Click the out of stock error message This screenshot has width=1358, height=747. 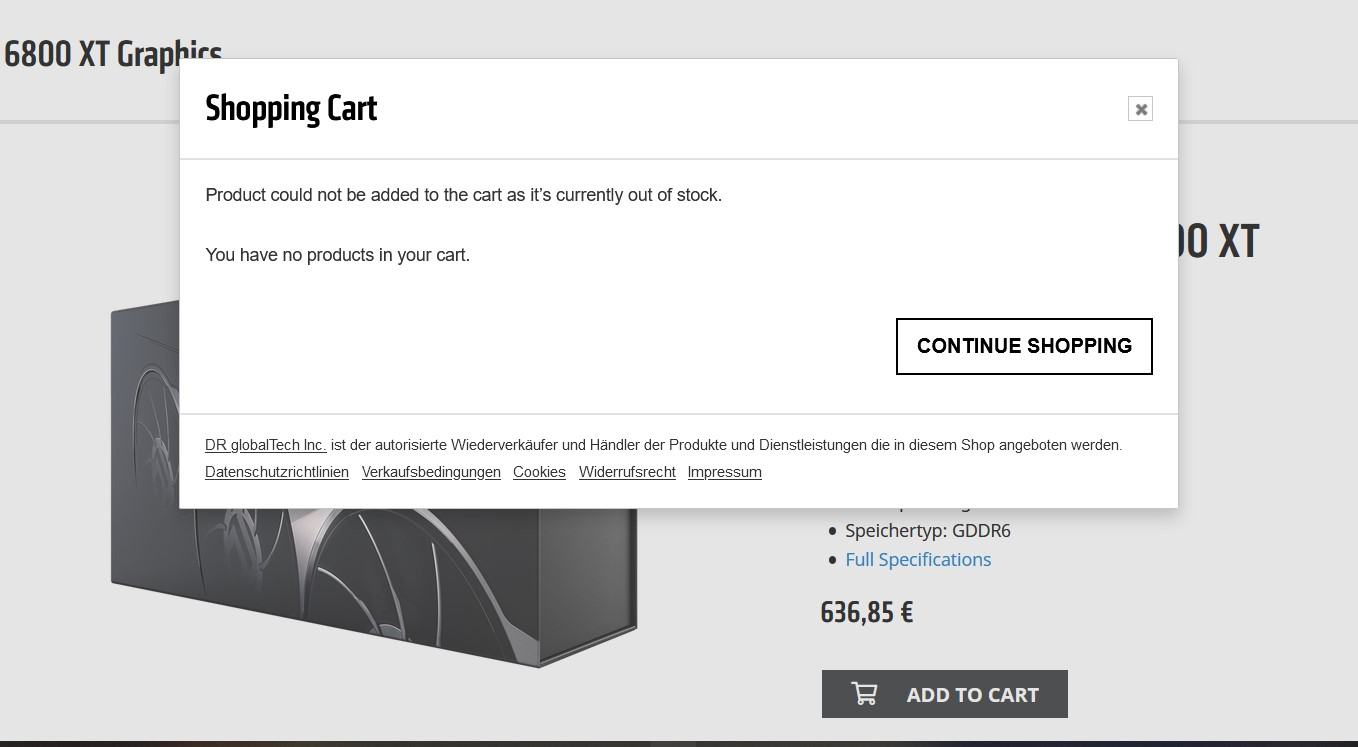point(463,195)
